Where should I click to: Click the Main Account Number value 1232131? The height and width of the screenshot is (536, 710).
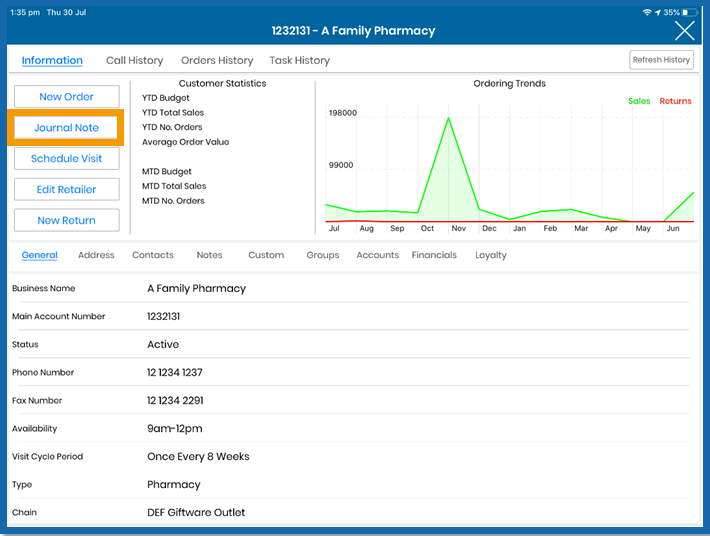163,316
